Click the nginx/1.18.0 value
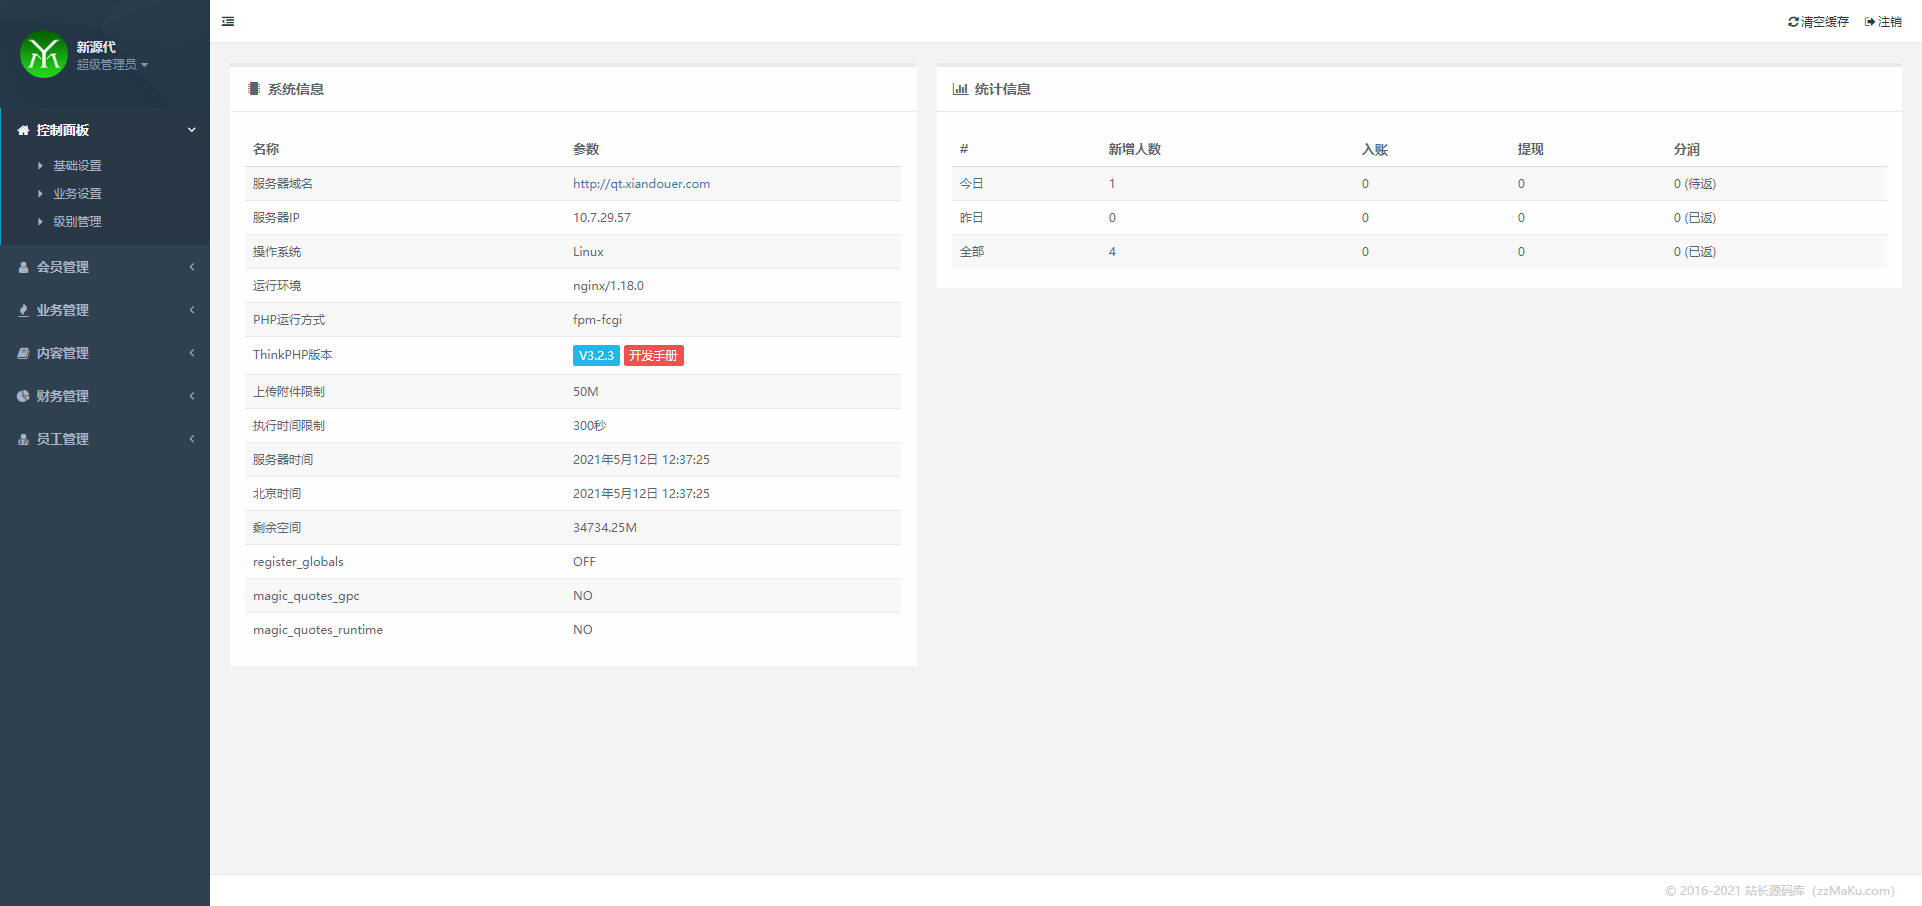The width and height of the screenshot is (1922, 906). coord(608,286)
